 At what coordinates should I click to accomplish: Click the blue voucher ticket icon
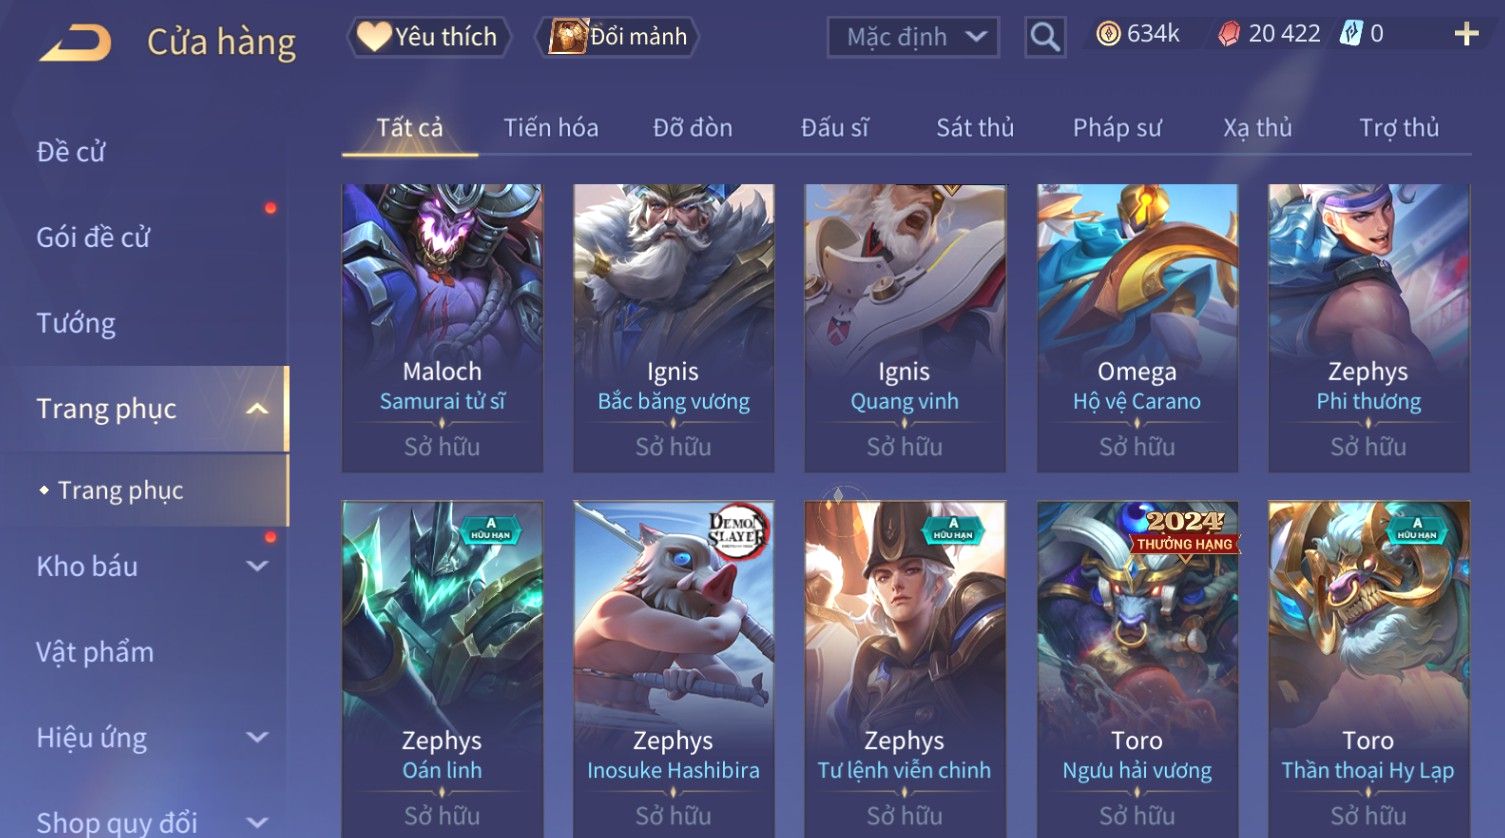[x=1351, y=33]
